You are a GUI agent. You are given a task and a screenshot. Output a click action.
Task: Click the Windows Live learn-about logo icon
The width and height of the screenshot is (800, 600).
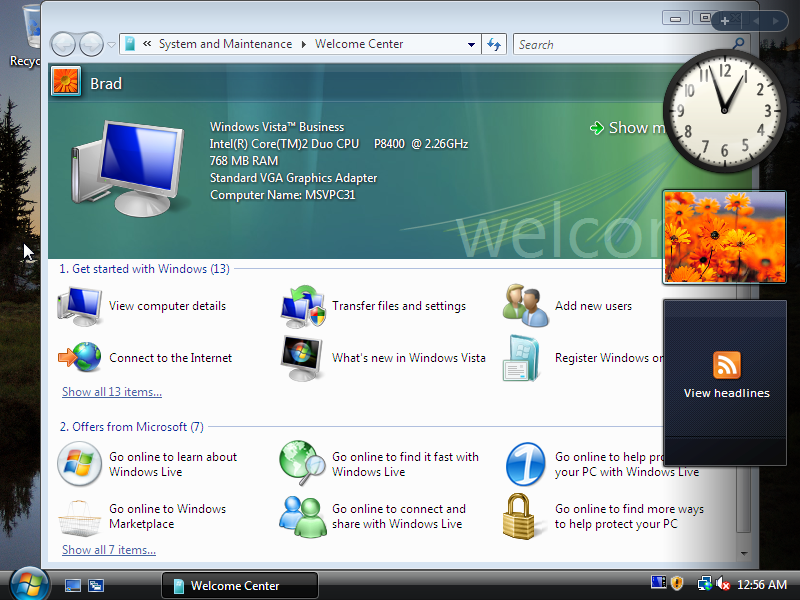pos(80,464)
